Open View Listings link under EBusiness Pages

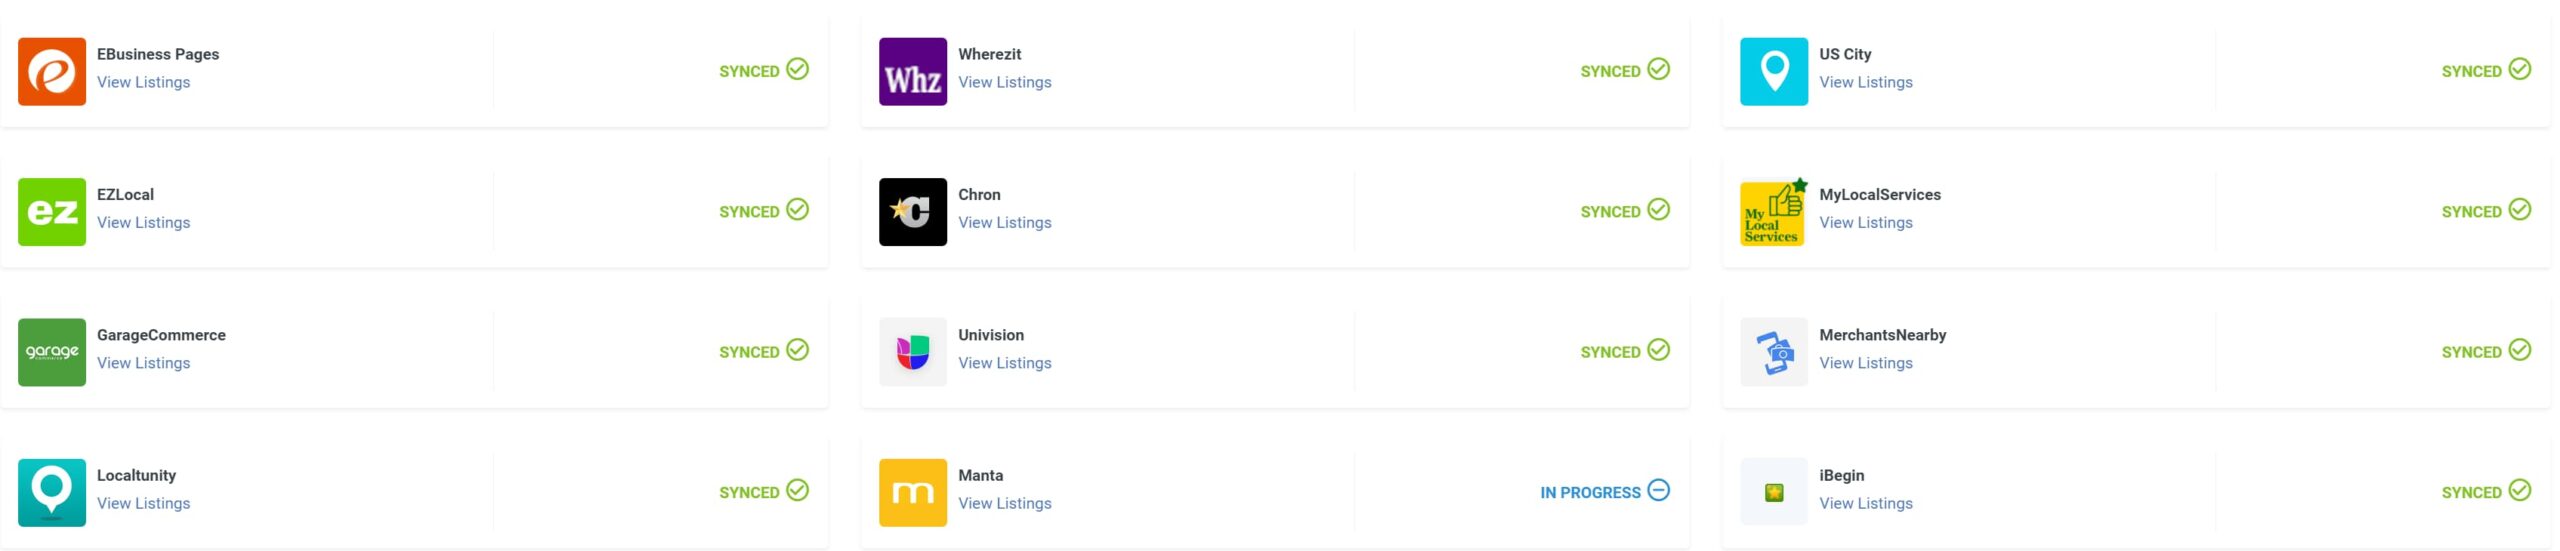143,82
